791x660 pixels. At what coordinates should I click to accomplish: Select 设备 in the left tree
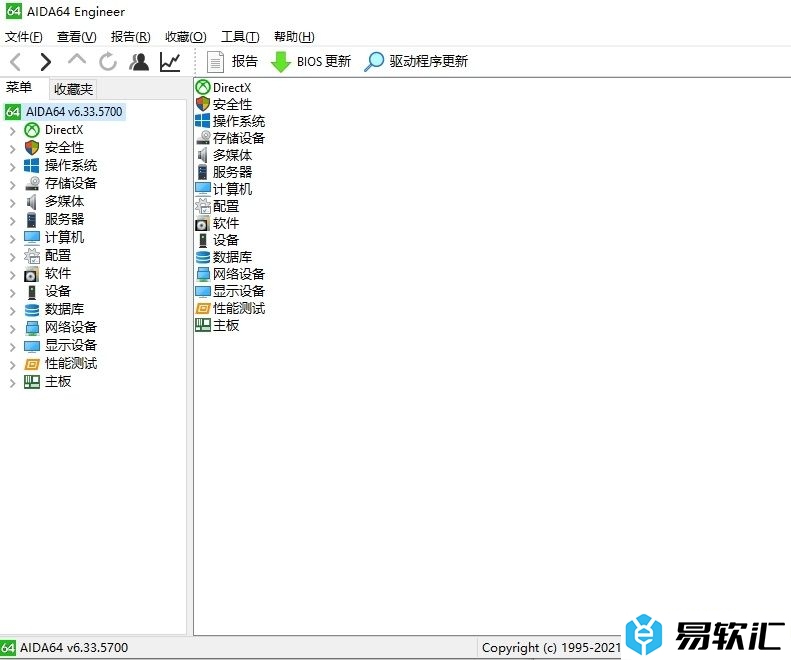pyautogui.click(x=58, y=291)
